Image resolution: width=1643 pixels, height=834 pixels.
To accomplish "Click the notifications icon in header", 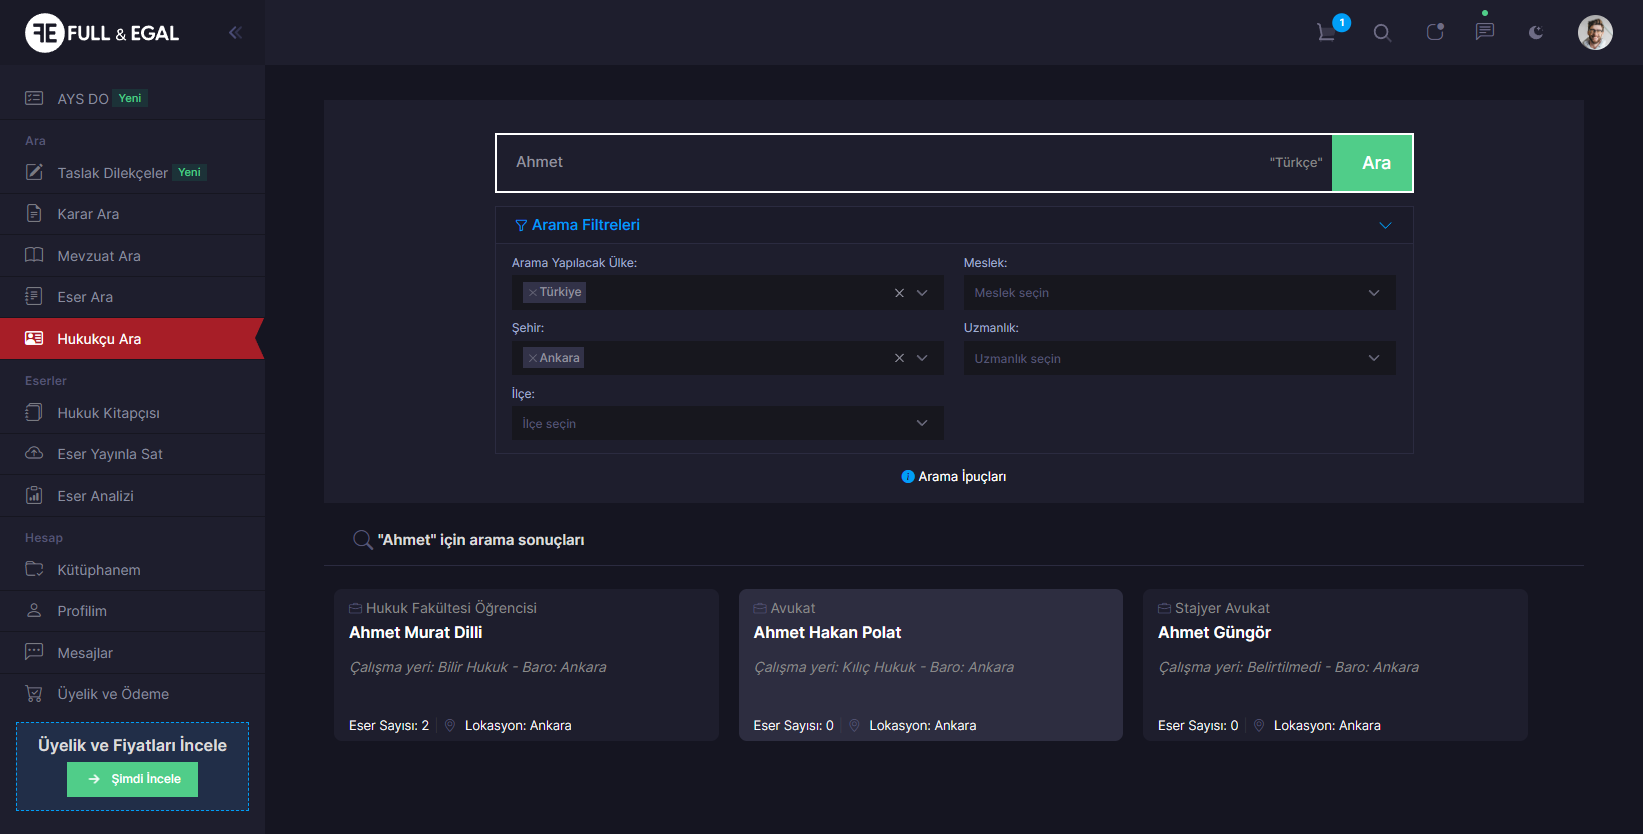I will point(1435,33).
